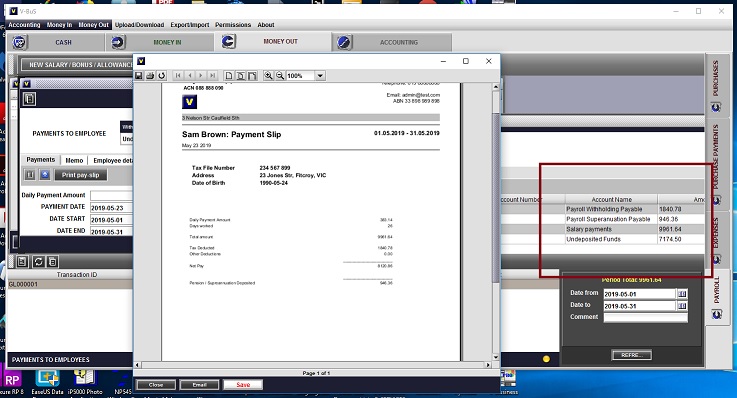
Task: Print the payment slip via printer icon
Action: pos(150,76)
